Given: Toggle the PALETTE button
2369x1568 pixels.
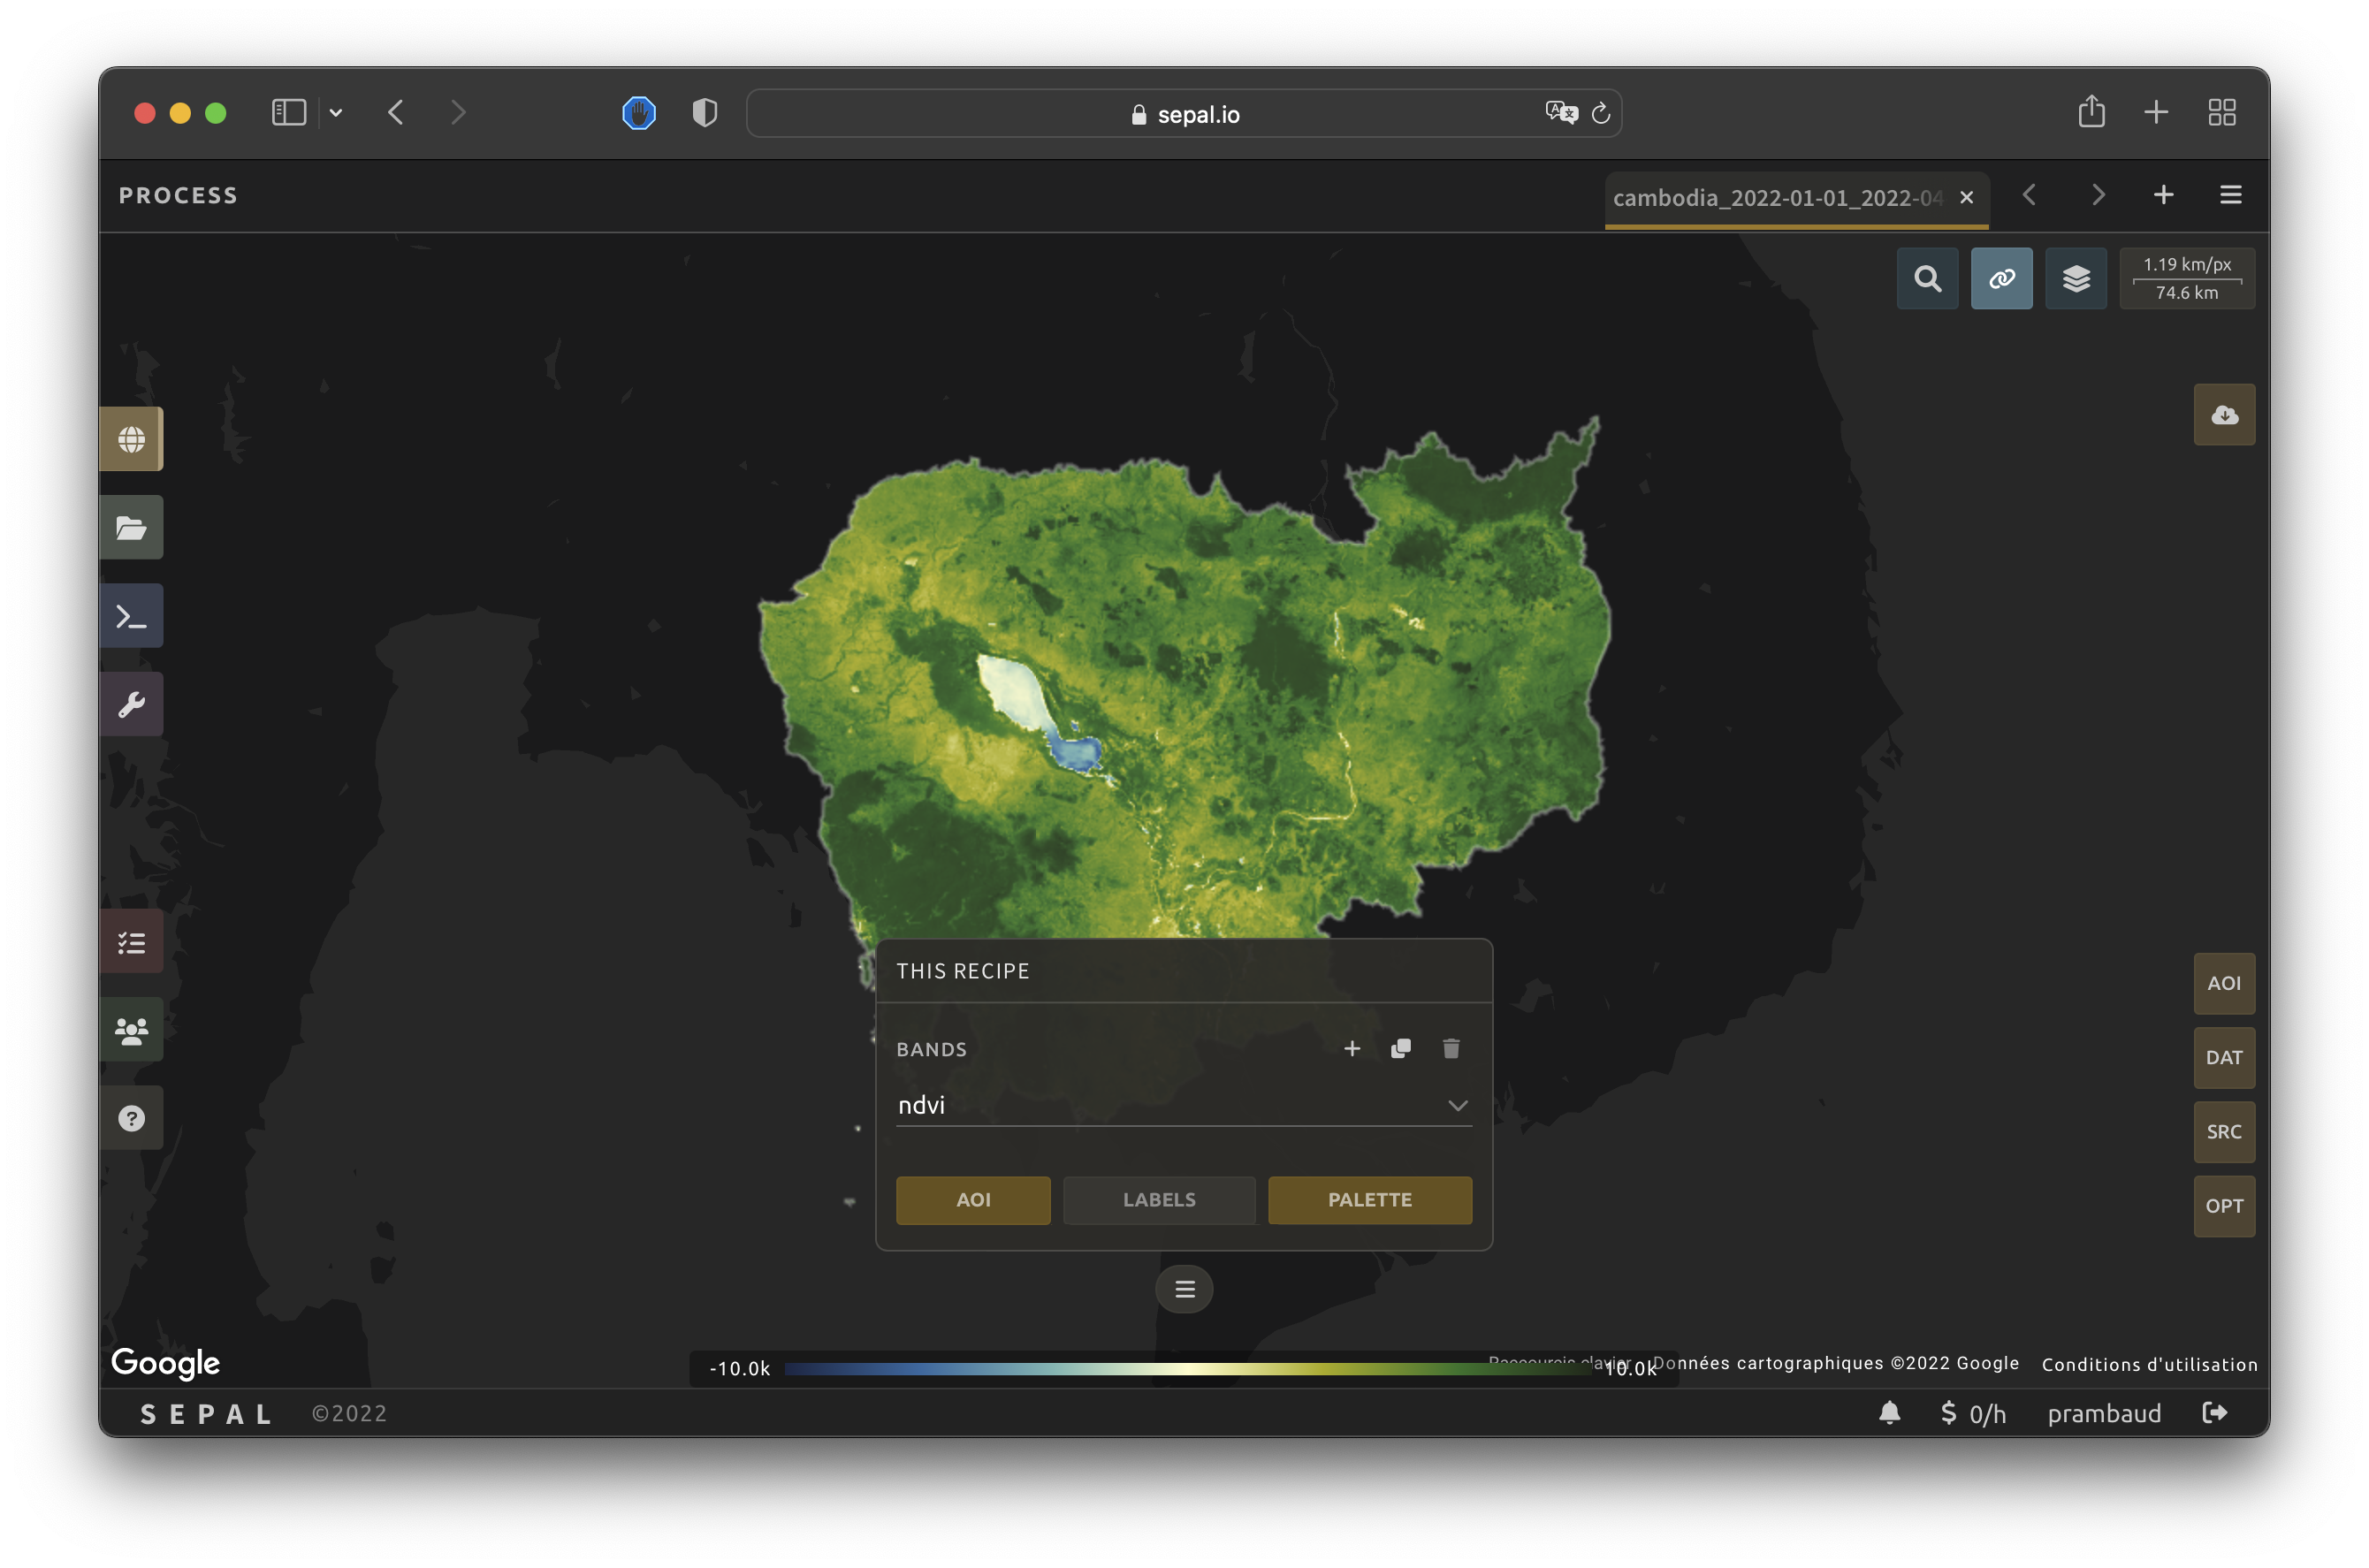Looking at the screenshot, I should tap(1369, 1200).
